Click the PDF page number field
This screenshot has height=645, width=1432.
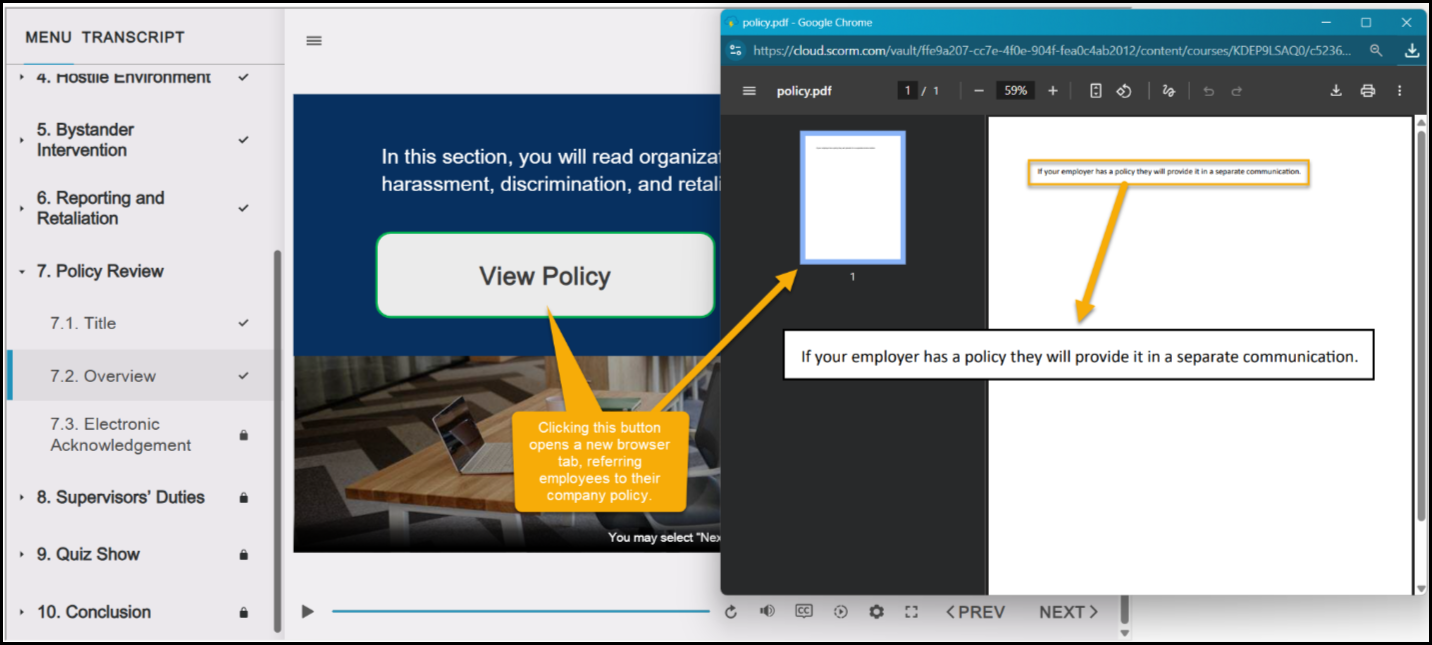908,91
